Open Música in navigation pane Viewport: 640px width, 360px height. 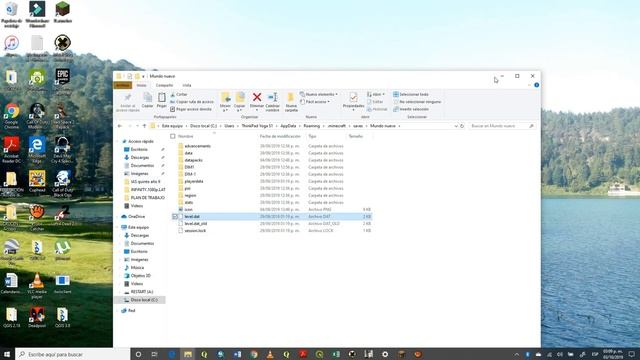click(x=137, y=268)
